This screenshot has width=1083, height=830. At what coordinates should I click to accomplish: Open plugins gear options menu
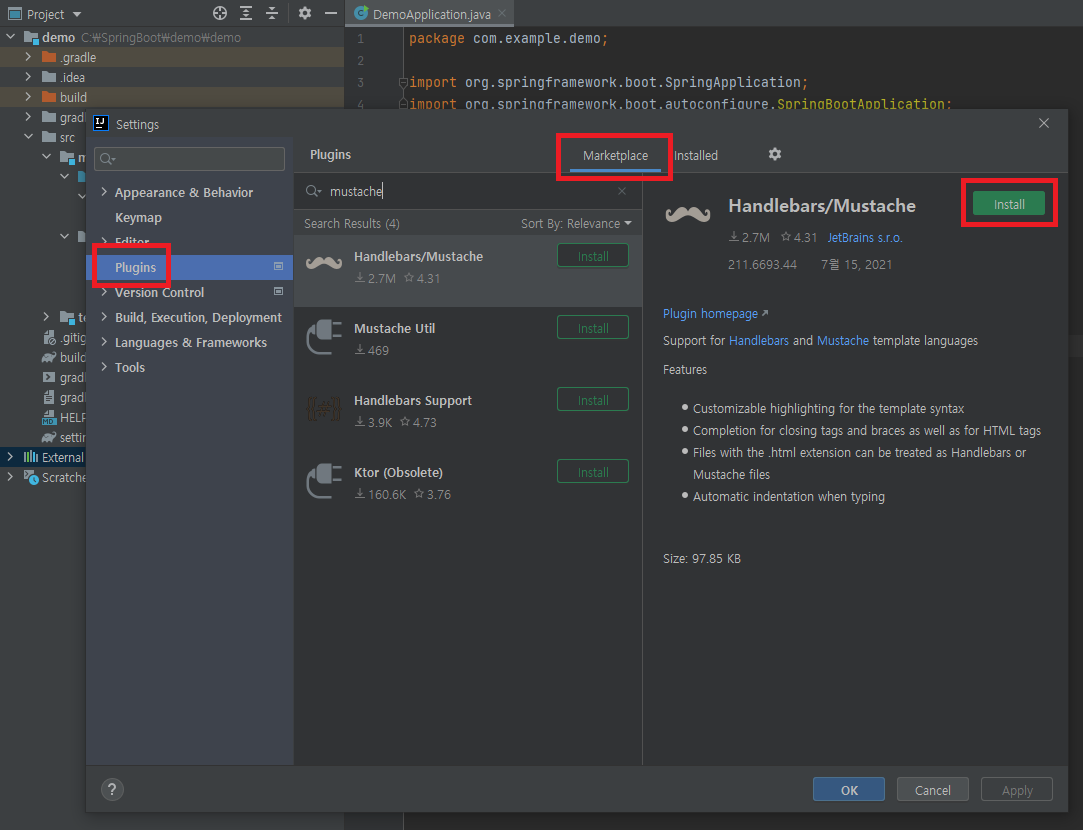(x=775, y=154)
